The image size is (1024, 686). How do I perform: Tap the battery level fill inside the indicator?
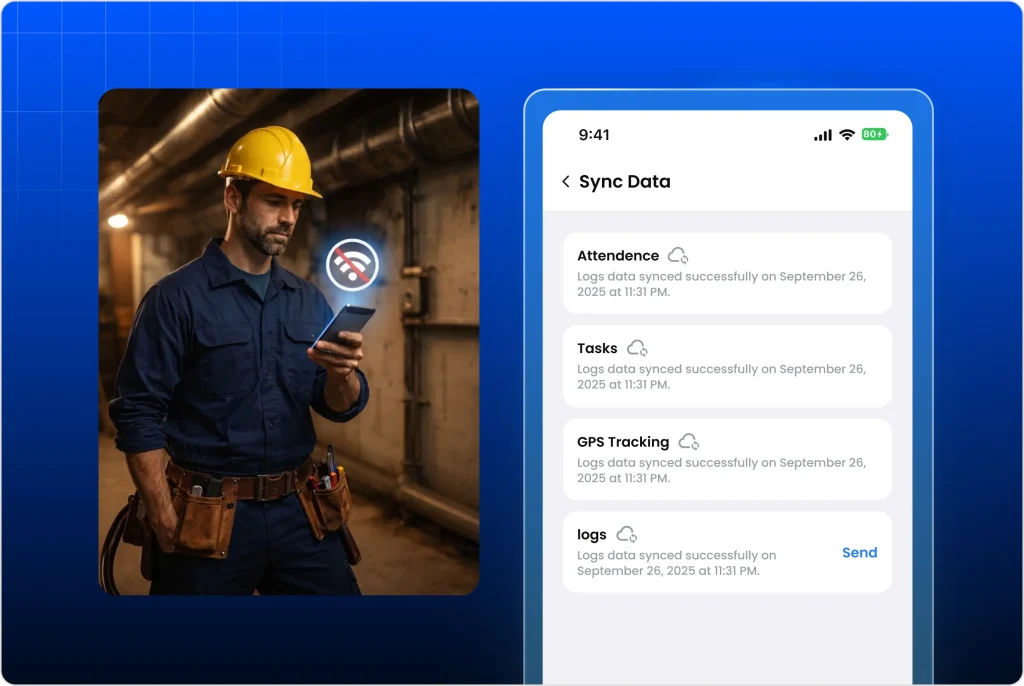click(870, 133)
